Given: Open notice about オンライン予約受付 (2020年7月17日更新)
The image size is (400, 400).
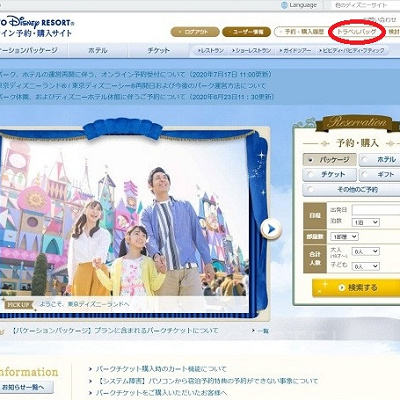Looking at the screenshot, I should 136,74.
